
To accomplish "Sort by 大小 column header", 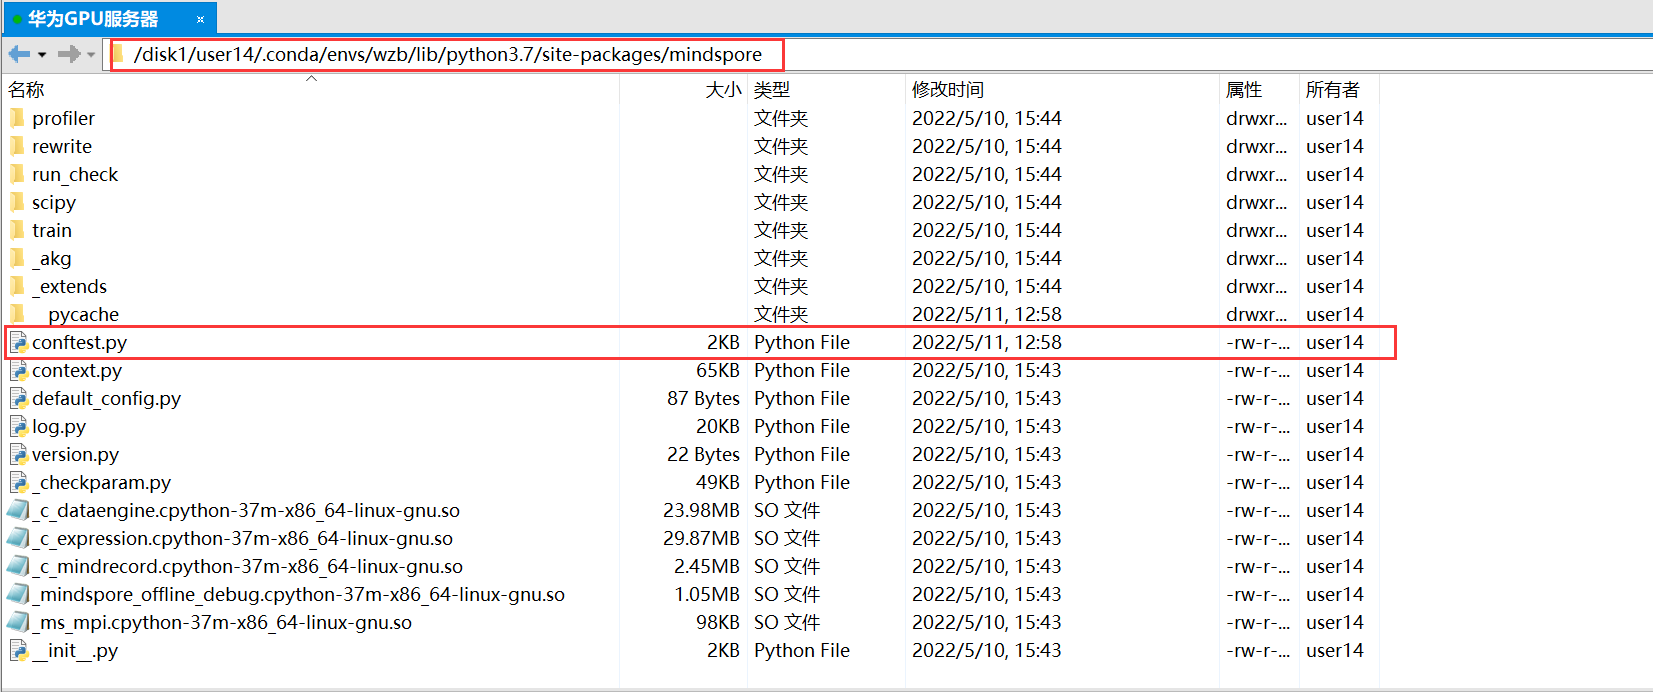I will pos(723,90).
